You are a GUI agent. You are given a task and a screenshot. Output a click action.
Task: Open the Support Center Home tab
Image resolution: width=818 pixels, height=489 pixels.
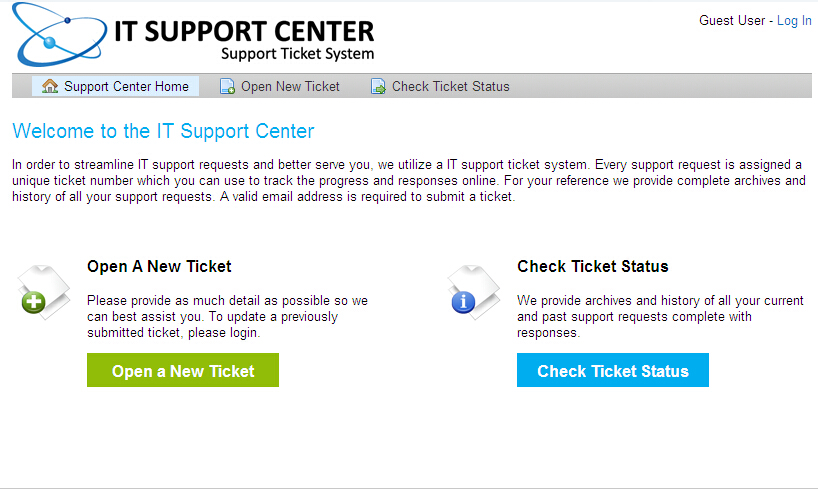126,87
